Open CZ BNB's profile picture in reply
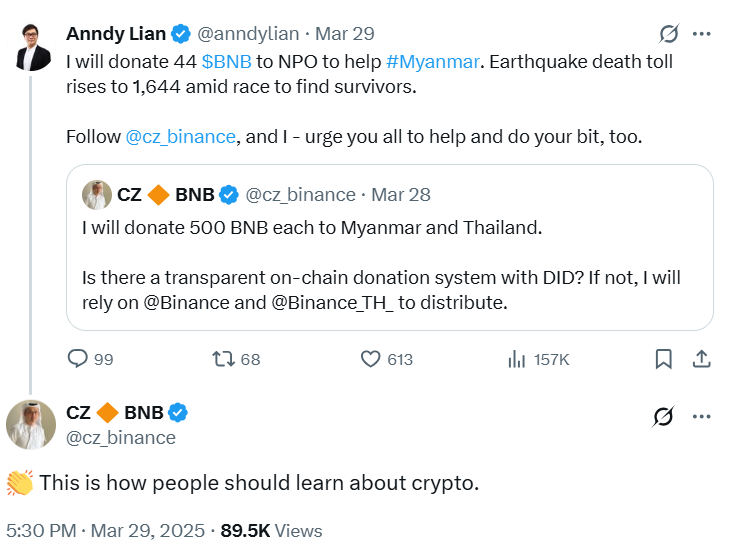This screenshot has height=552, width=734. pyautogui.click(x=31, y=424)
